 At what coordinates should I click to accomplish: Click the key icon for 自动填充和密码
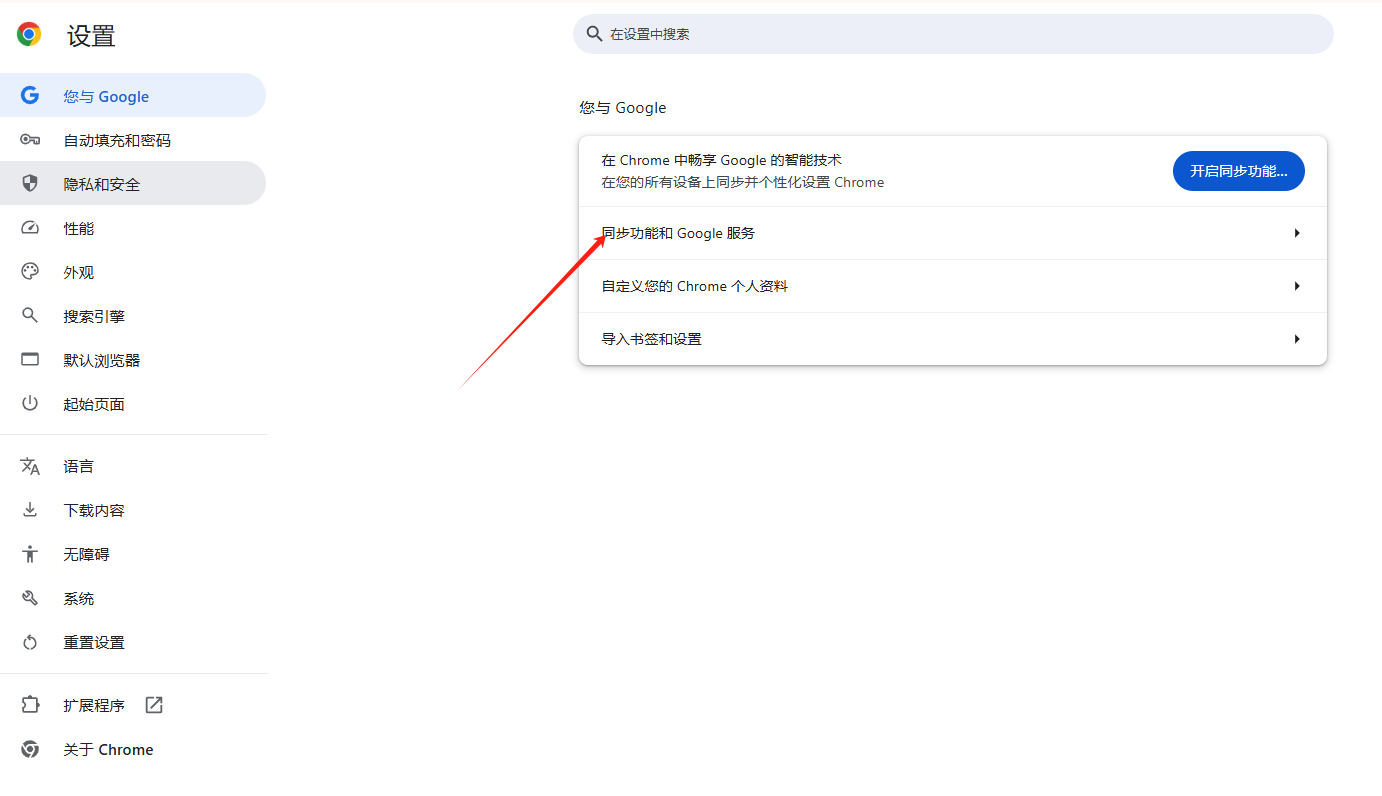pyautogui.click(x=30, y=140)
